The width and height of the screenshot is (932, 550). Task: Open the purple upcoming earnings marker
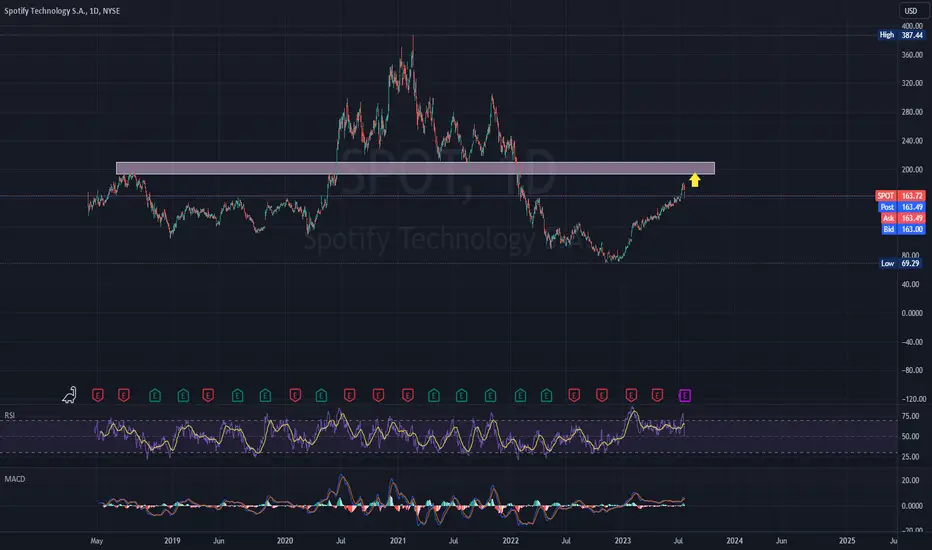[685, 395]
